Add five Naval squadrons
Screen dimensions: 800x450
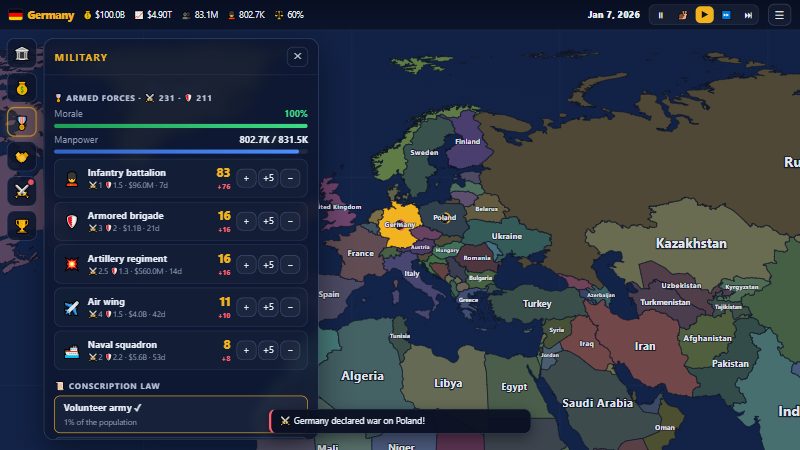pyautogui.click(x=268, y=350)
